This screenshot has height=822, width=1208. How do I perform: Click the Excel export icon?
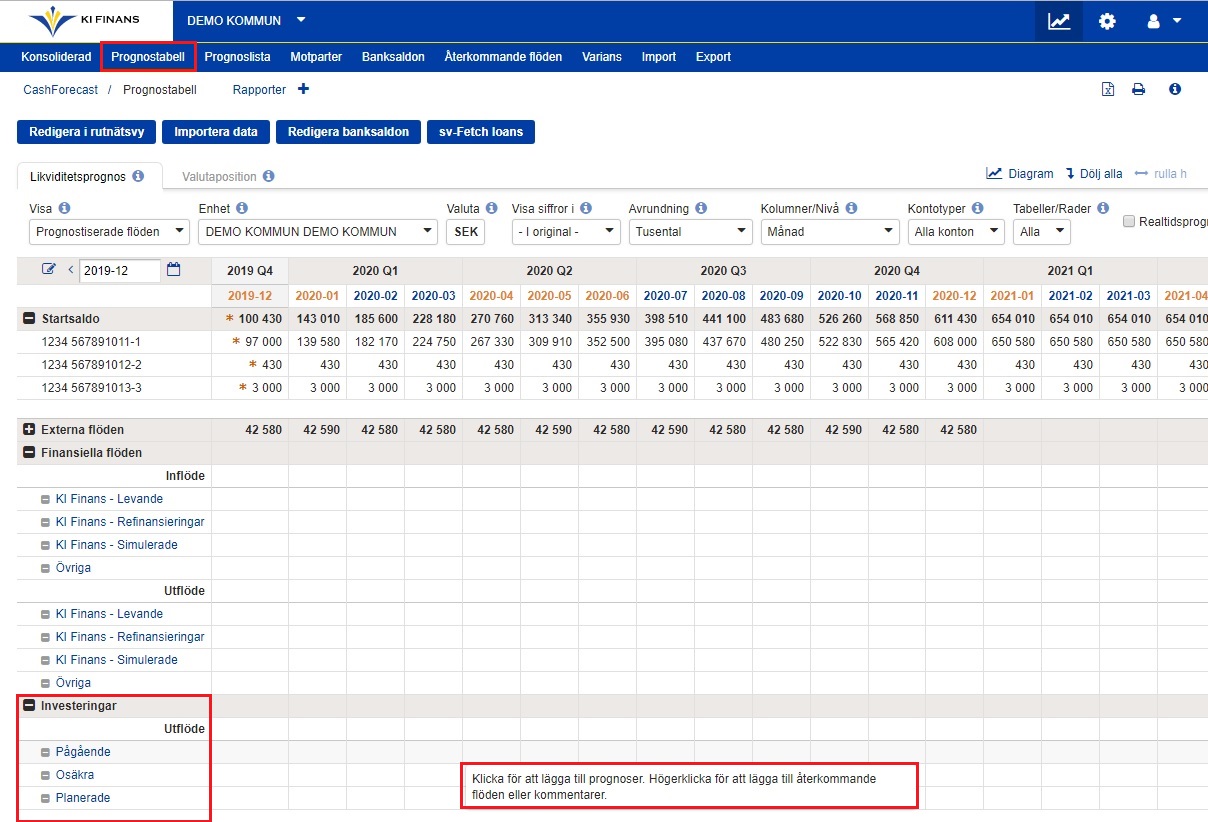point(1108,90)
